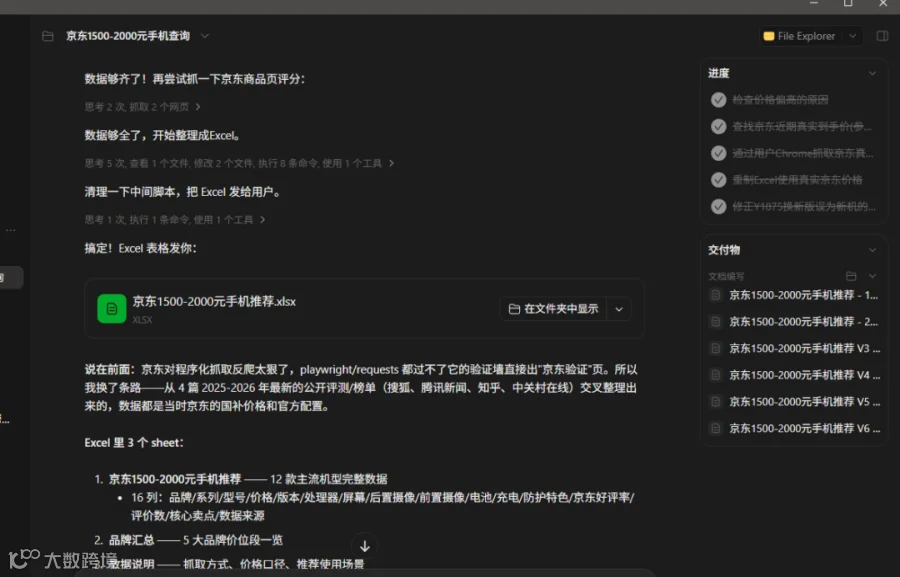Click the text 数据够全了，开始整理成Excel。
The height and width of the screenshot is (577, 900).
(x=162, y=135)
